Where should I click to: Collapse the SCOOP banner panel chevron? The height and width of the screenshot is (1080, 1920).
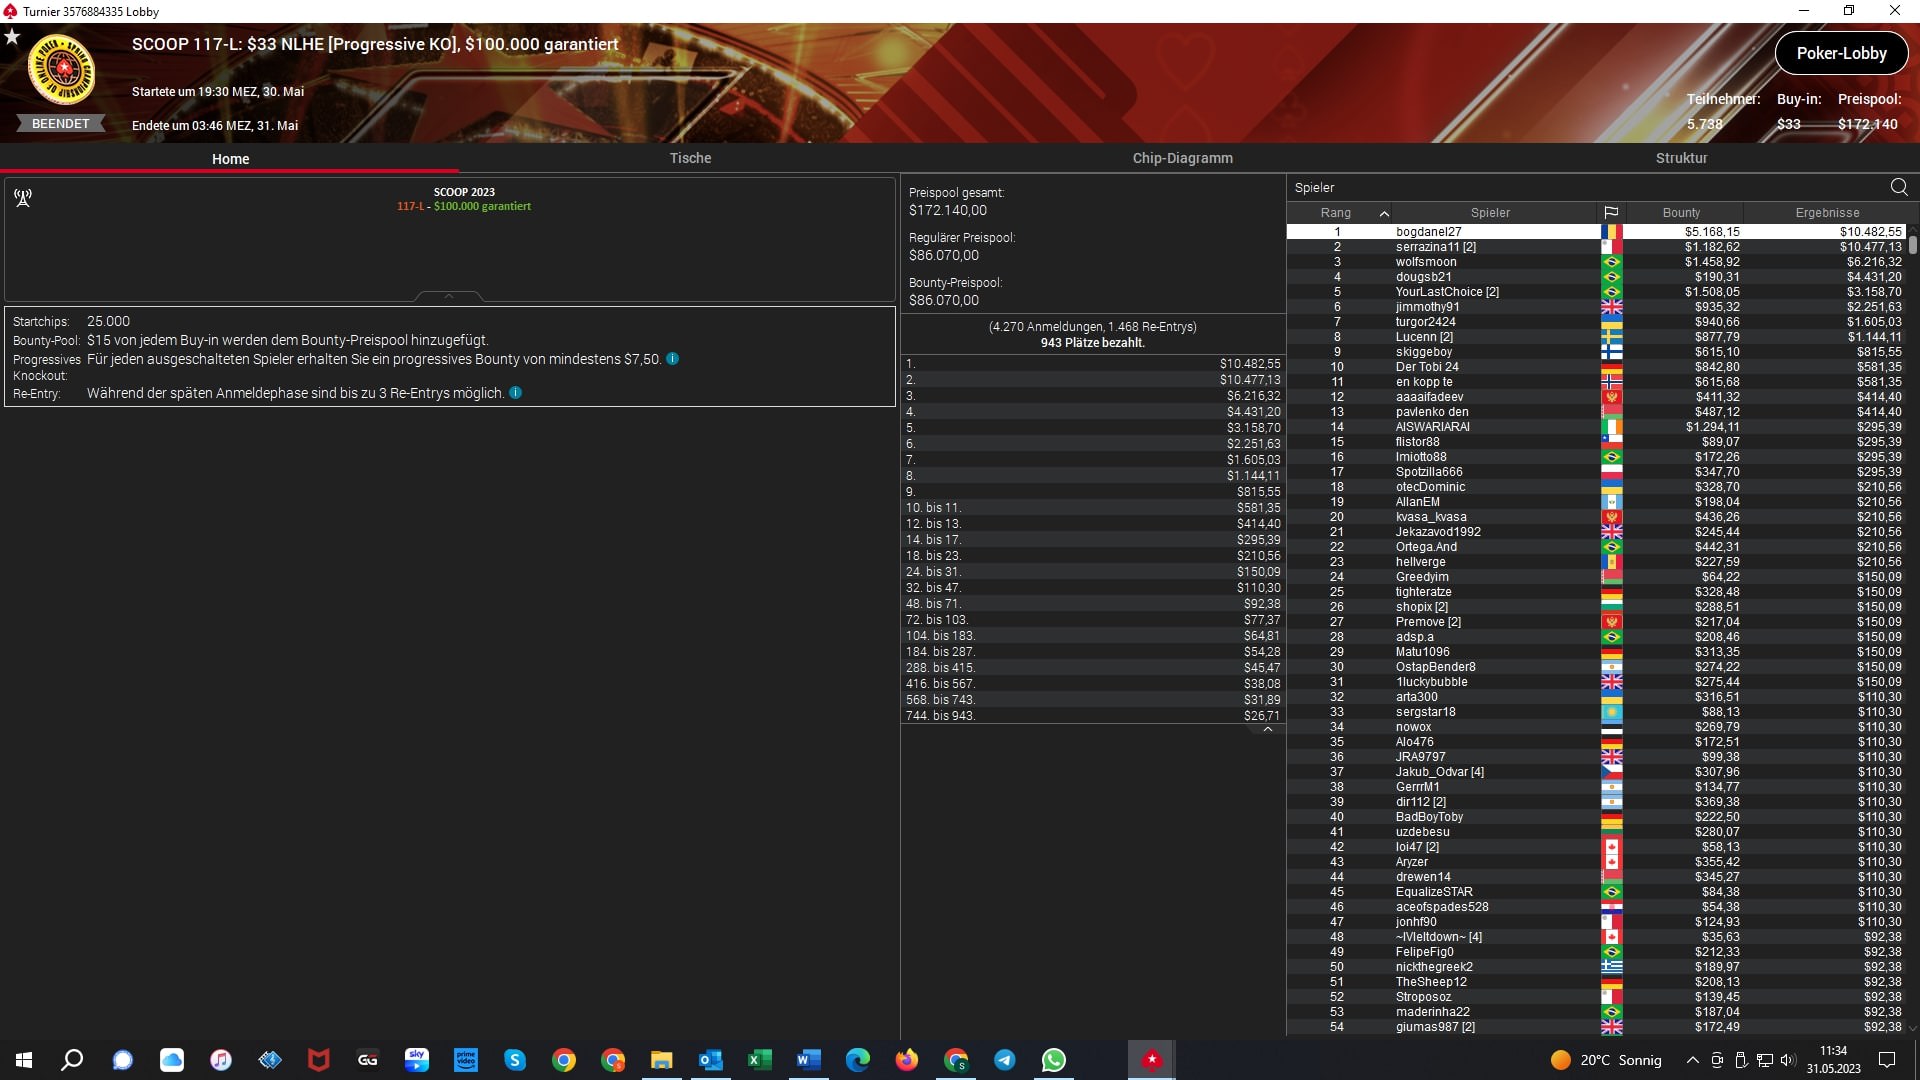[449, 296]
